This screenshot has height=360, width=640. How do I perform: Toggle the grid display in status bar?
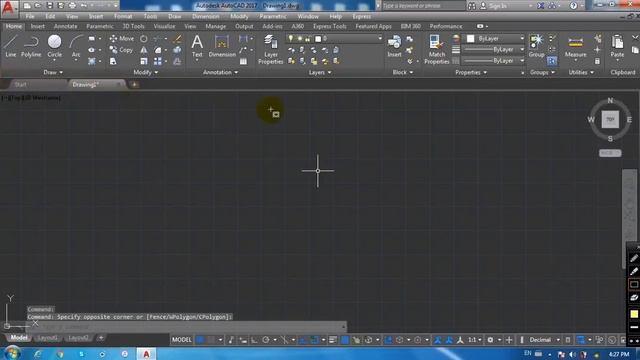click(200, 340)
